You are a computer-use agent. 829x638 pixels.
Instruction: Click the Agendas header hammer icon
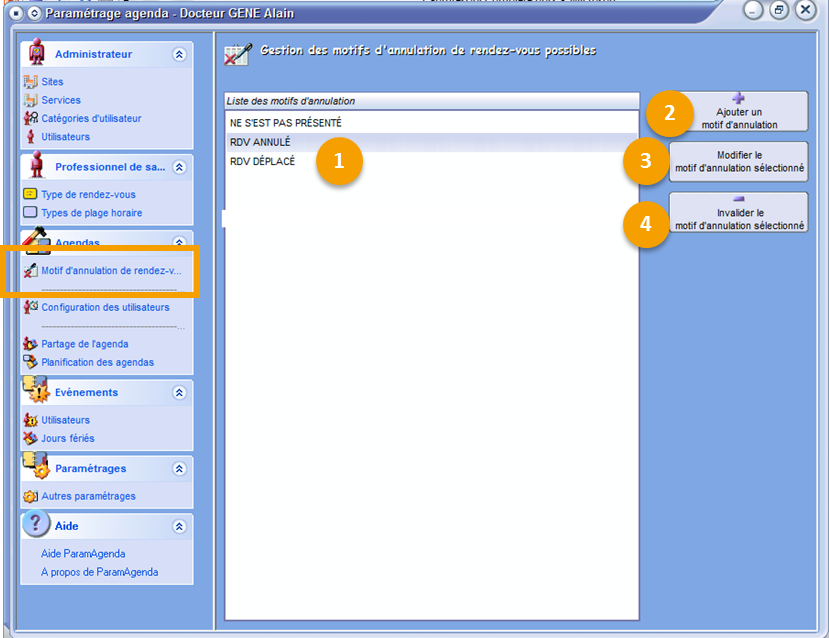pos(36,241)
